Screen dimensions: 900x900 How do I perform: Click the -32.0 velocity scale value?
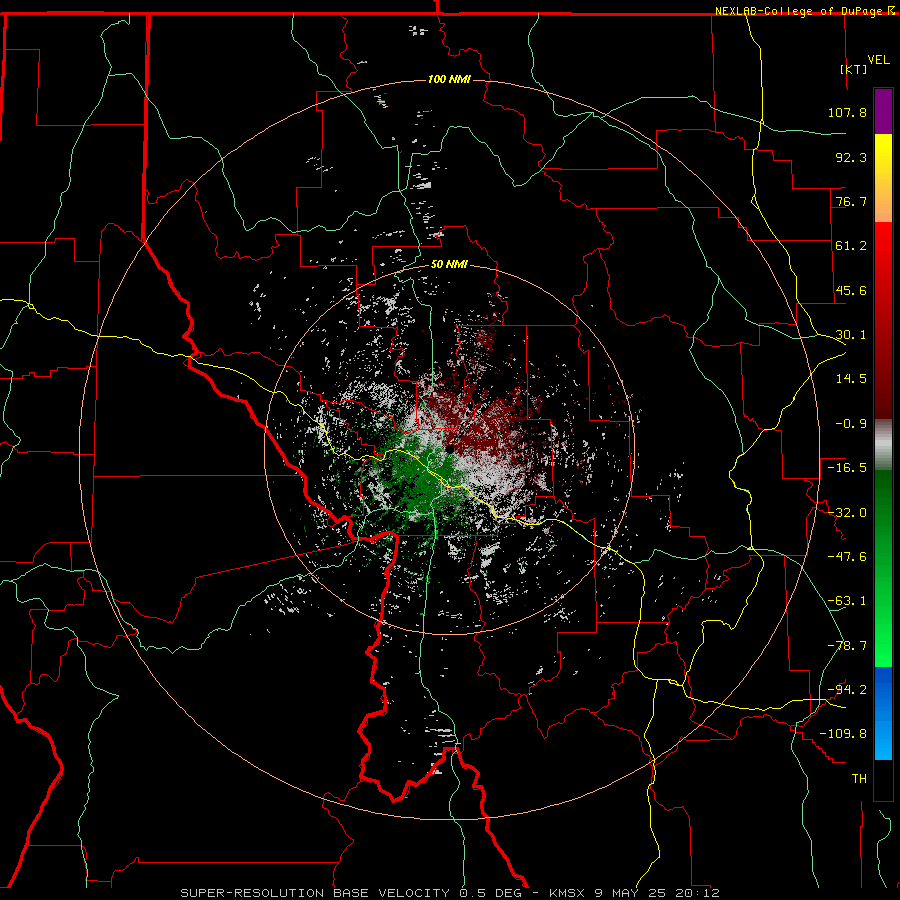[847, 513]
